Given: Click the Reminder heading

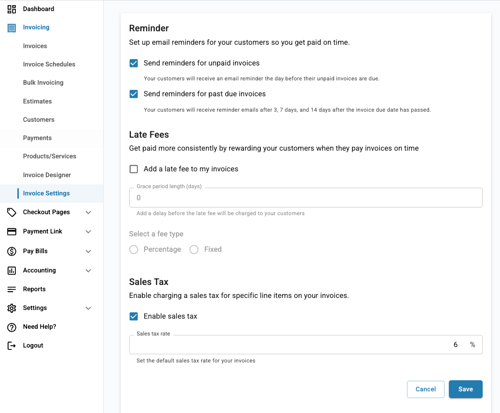Looking at the screenshot, I should click(149, 28).
